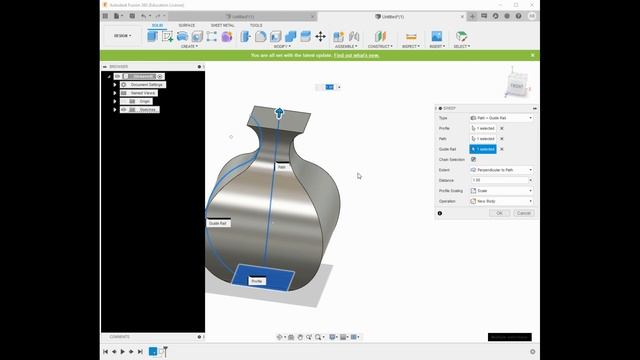Select the Create Form tool icon

pos(227,36)
